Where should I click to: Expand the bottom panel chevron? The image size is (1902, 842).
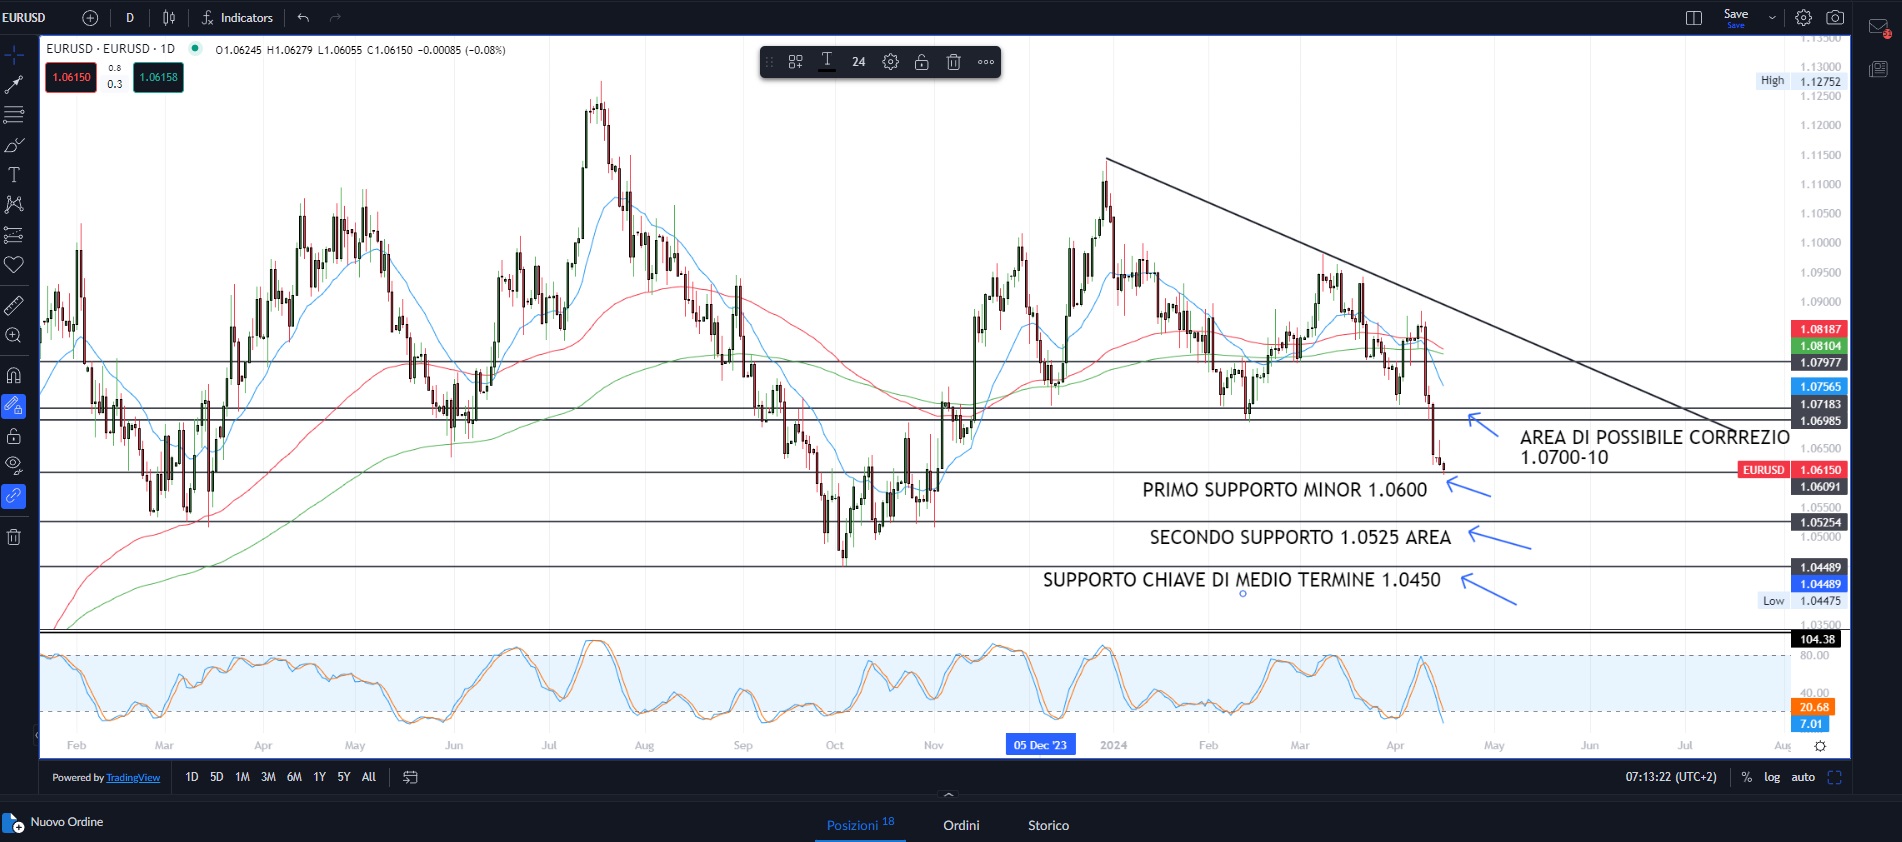click(949, 795)
